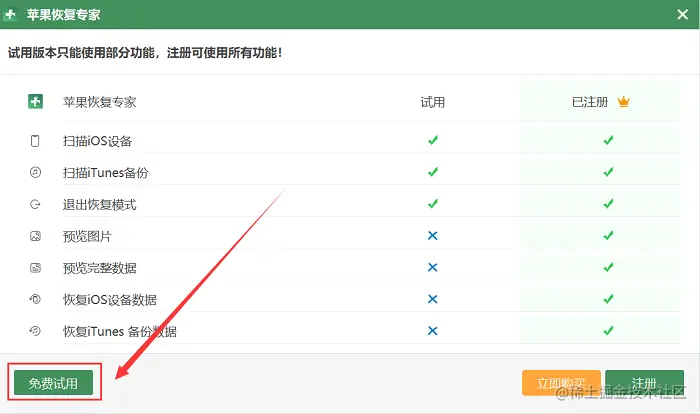
Task: Click the restore icon for 恢复iOS设备数据
Action: click(x=35, y=299)
